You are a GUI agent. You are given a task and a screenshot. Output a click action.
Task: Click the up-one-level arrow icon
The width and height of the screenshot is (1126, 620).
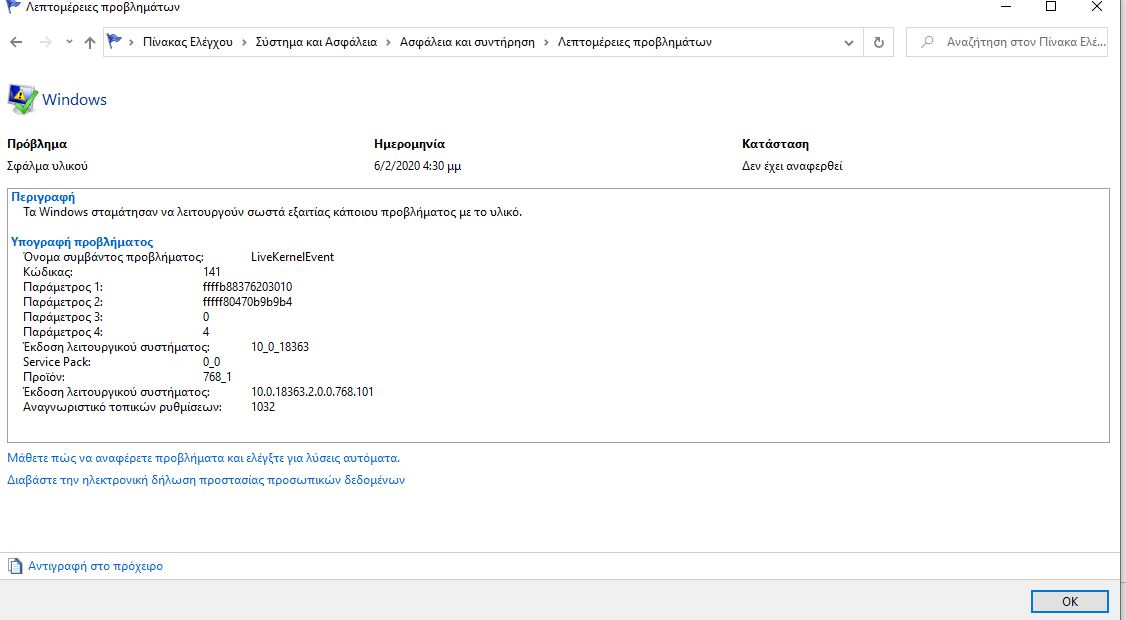click(x=88, y=42)
